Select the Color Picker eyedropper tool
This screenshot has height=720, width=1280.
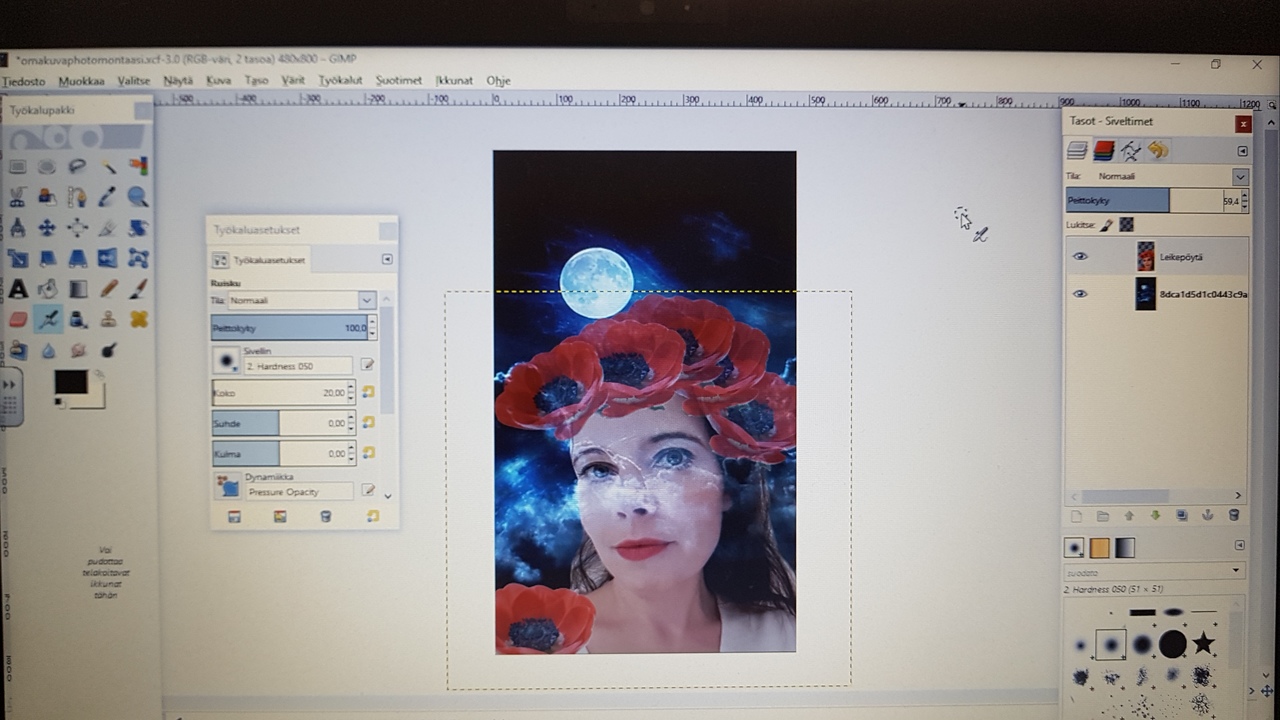[108, 197]
